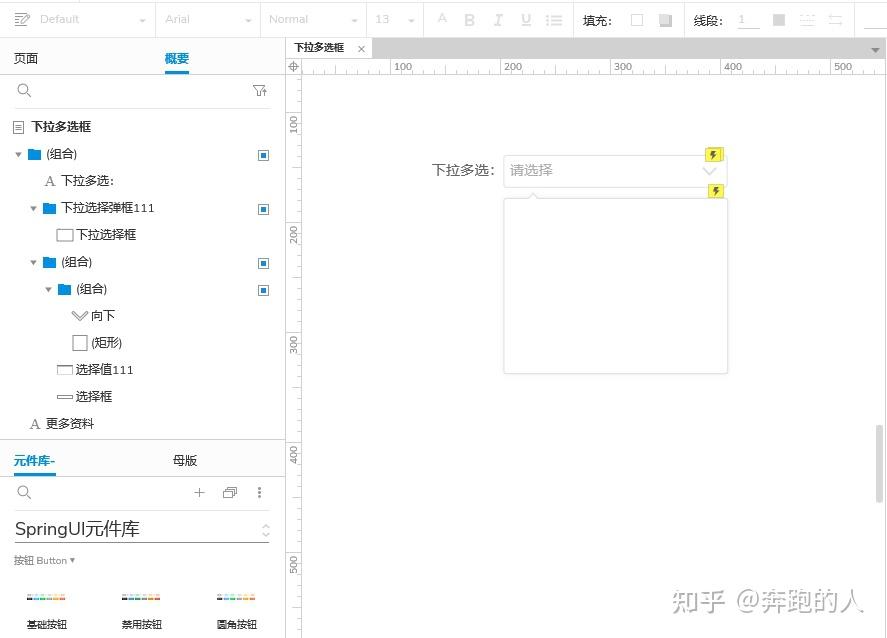The image size is (887, 638).
Task: Click the library copy stack icon
Action: point(230,493)
